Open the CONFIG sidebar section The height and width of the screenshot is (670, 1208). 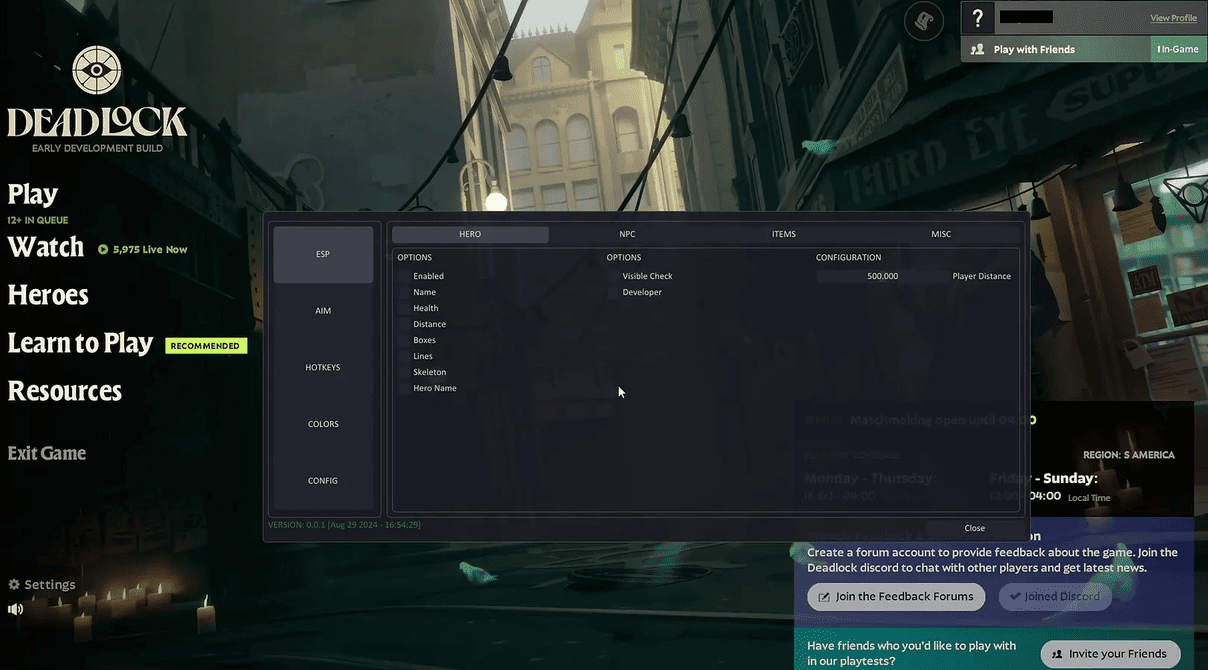click(323, 481)
